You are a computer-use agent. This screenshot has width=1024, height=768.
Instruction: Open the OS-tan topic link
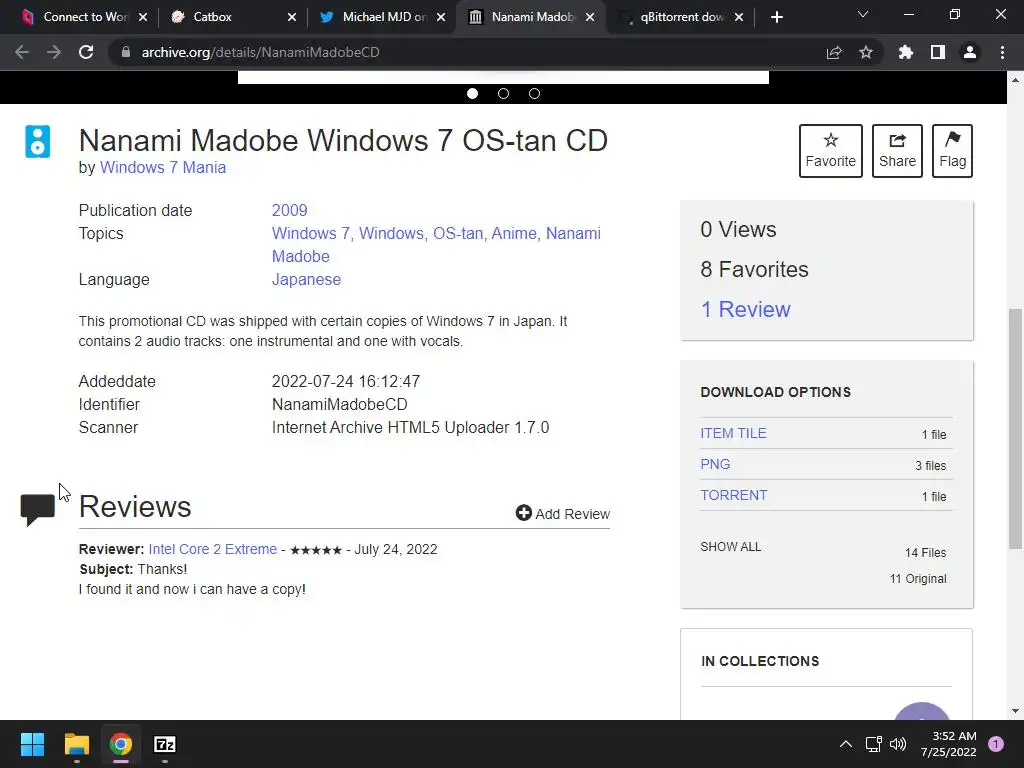click(x=458, y=233)
